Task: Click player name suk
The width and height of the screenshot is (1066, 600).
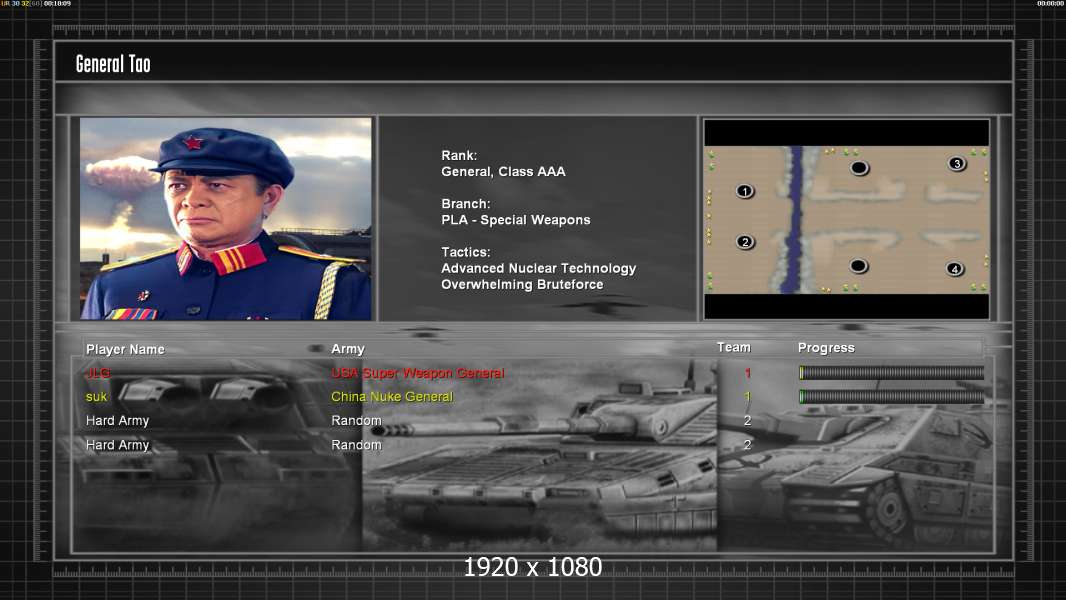Action: coord(97,397)
